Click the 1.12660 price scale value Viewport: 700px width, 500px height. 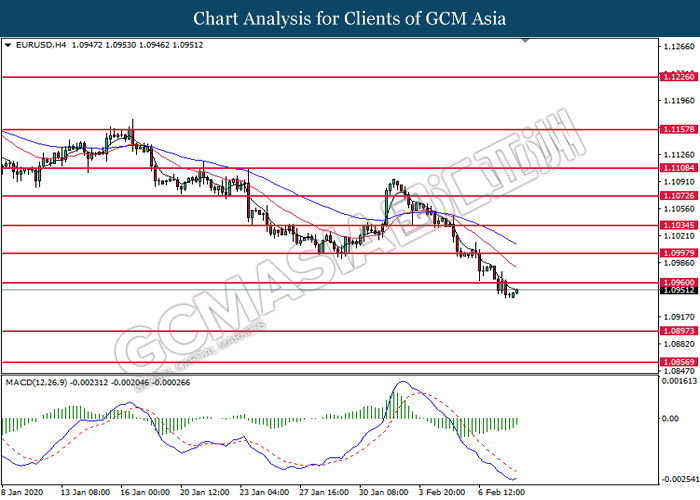679,46
